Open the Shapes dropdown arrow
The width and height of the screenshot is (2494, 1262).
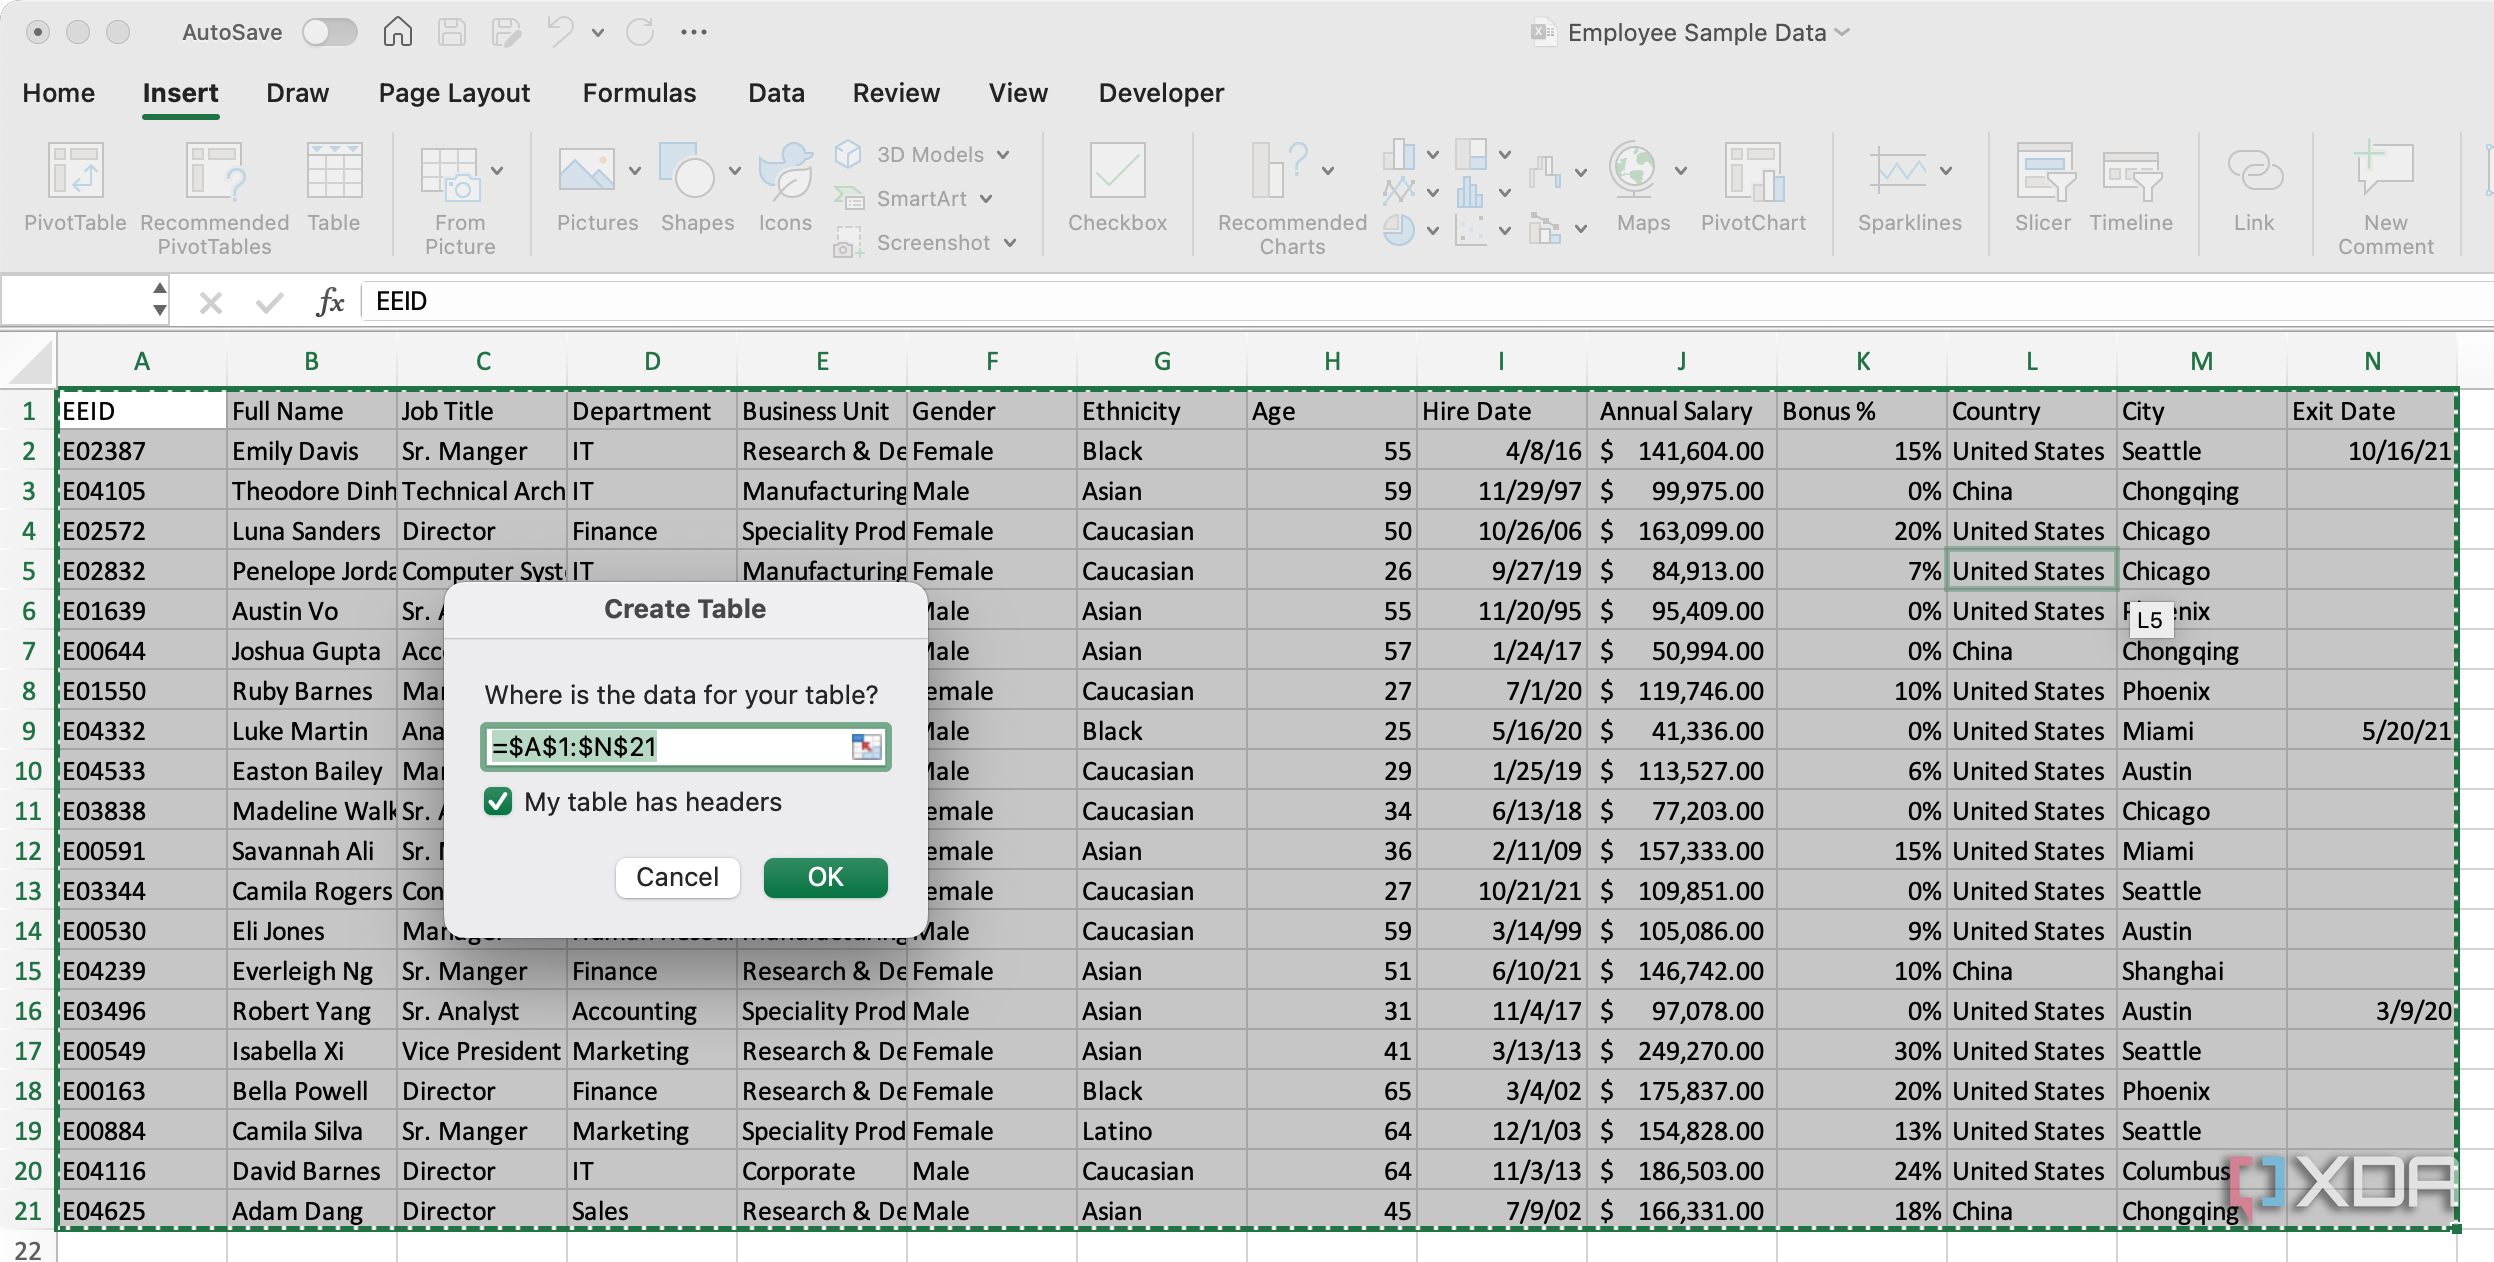click(x=735, y=171)
